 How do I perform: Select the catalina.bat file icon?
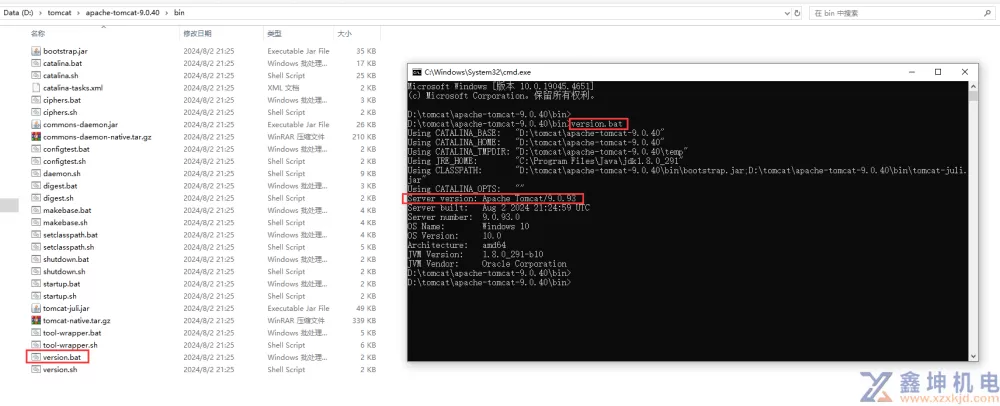[36, 63]
